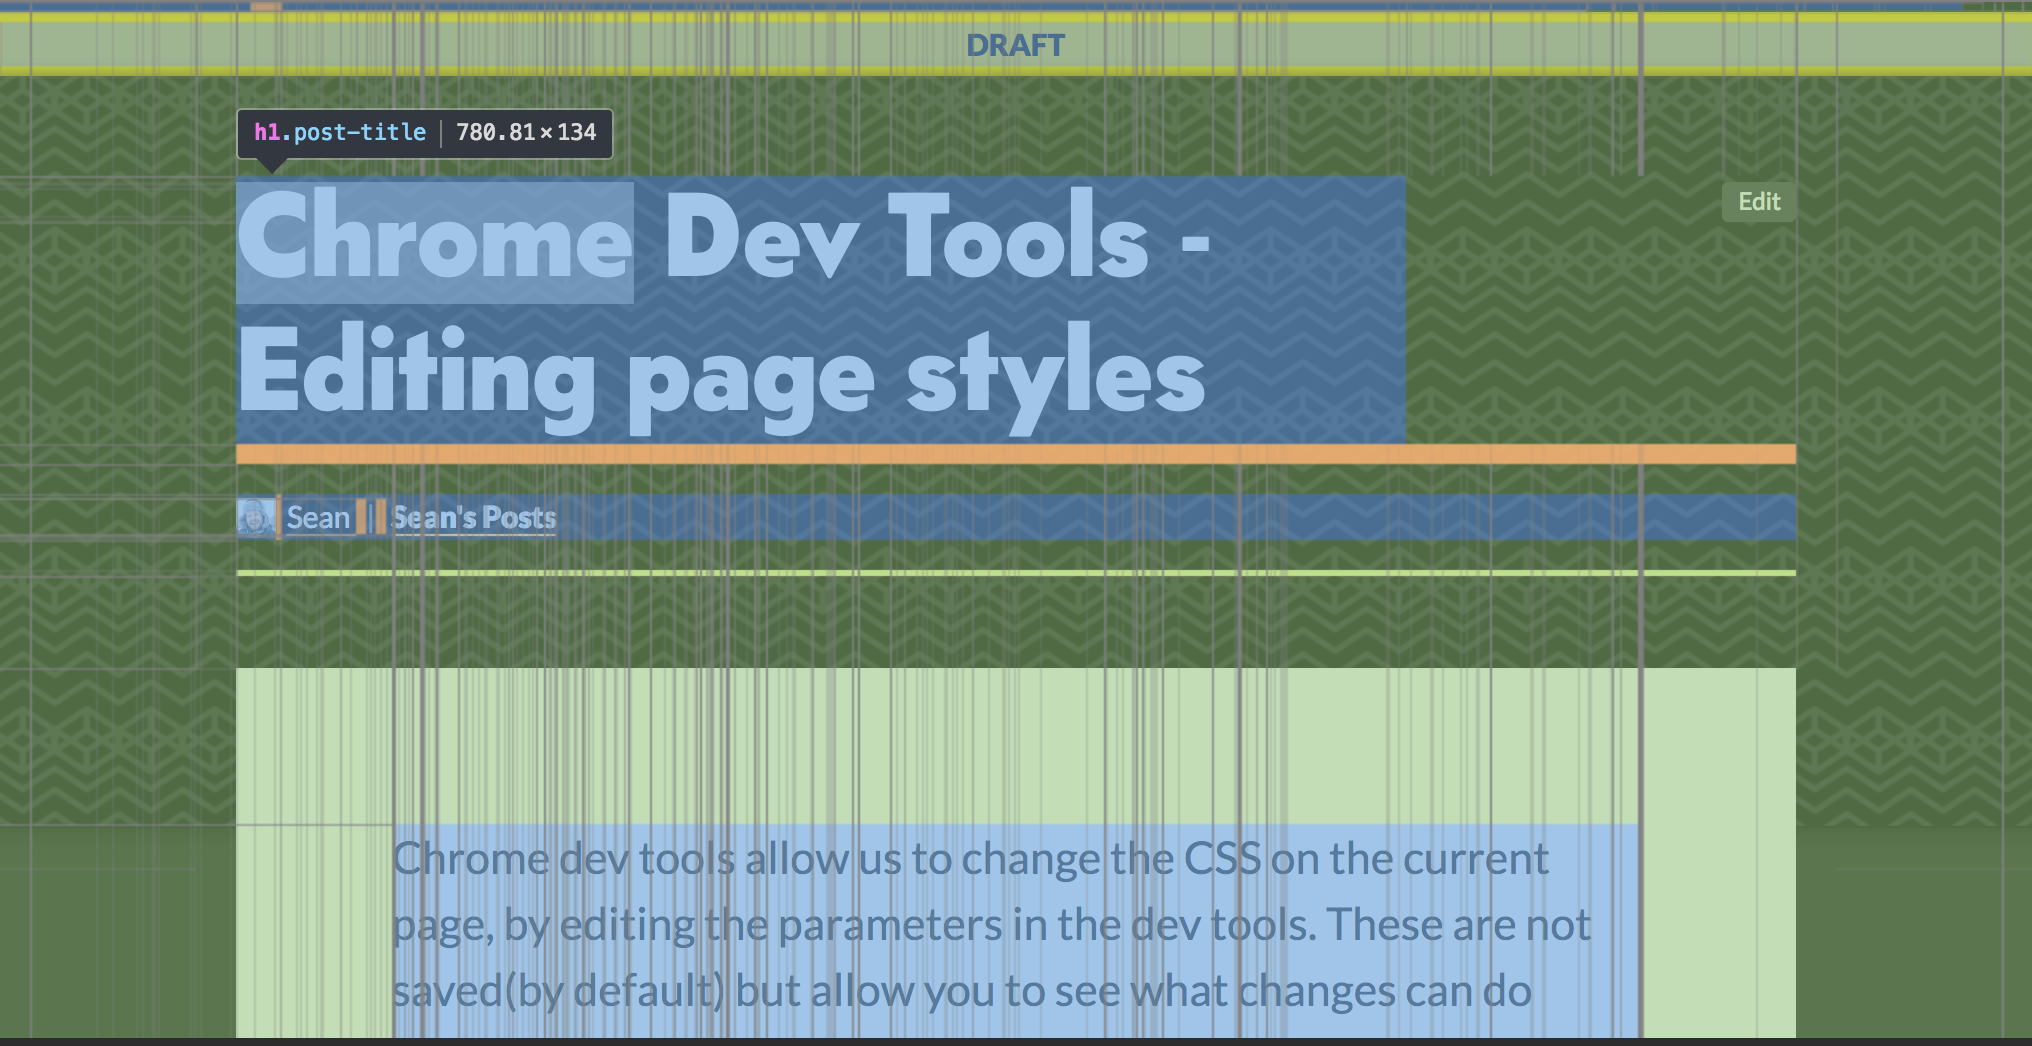Click the author avatar thumbnail beside Sean
2032x1046 pixels.
pos(256,517)
